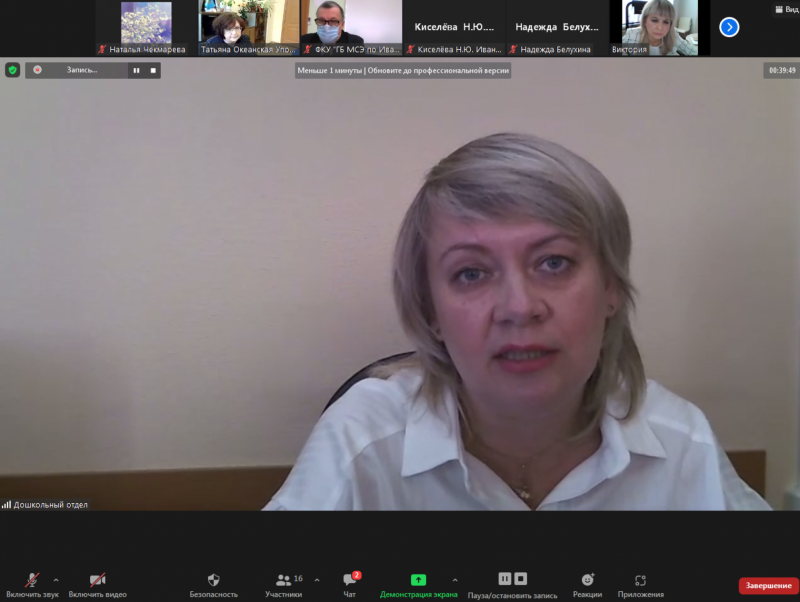Click the red Завершение button

point(768,585)
